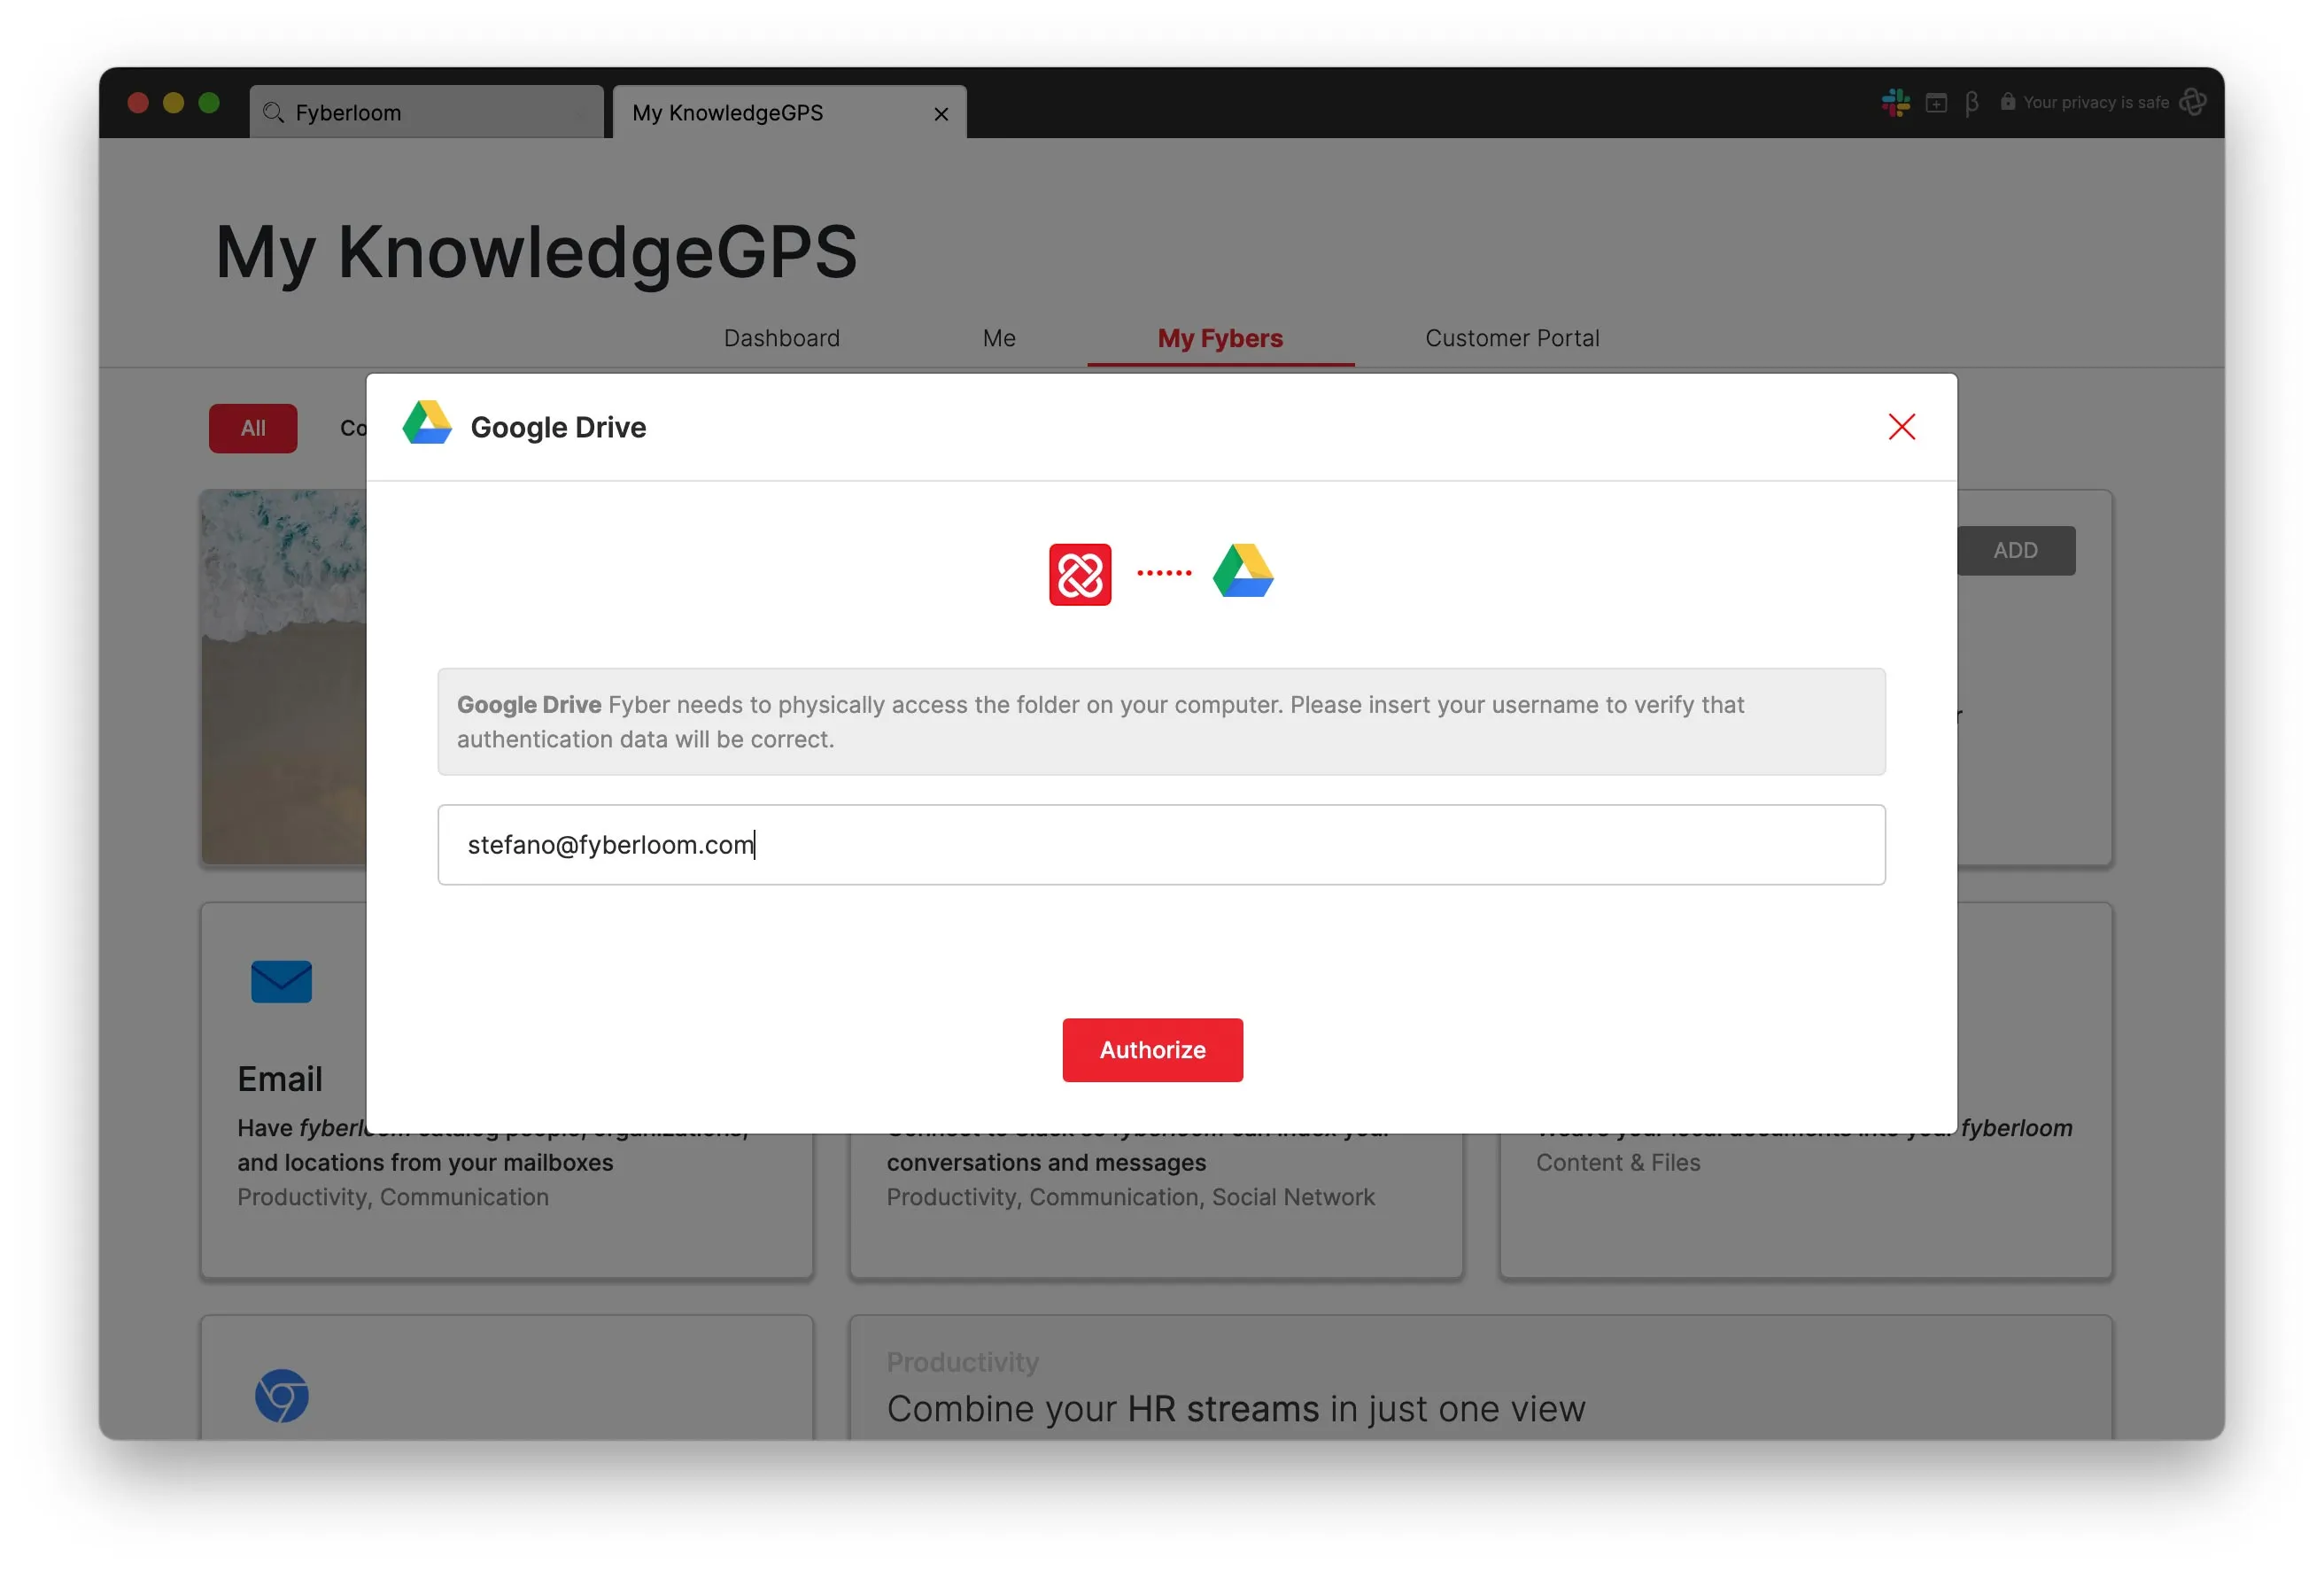Viewport: 2324px width, 1571px height.
Task: Switch to the Dashboard tab
Action: [x=781, y=338]
